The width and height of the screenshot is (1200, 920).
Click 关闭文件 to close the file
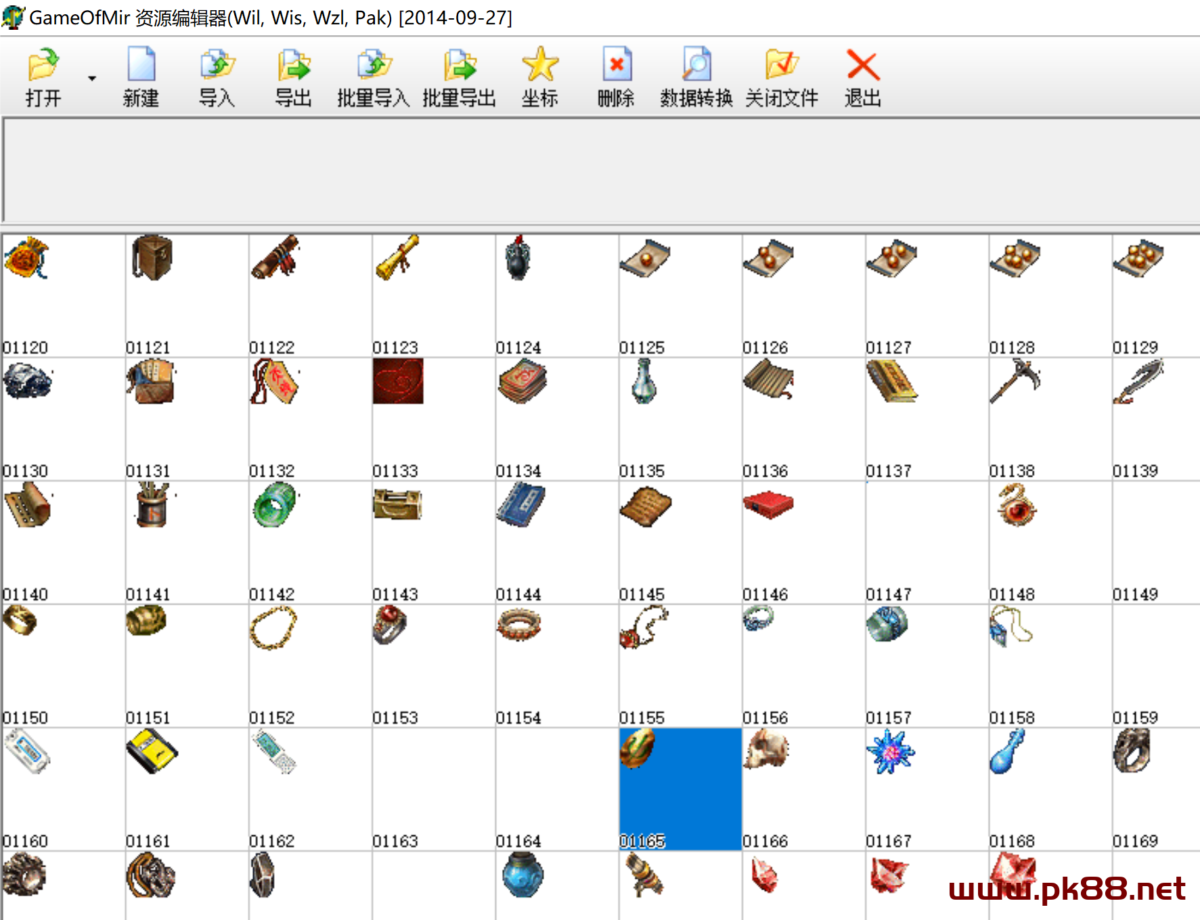coord(781,67)
